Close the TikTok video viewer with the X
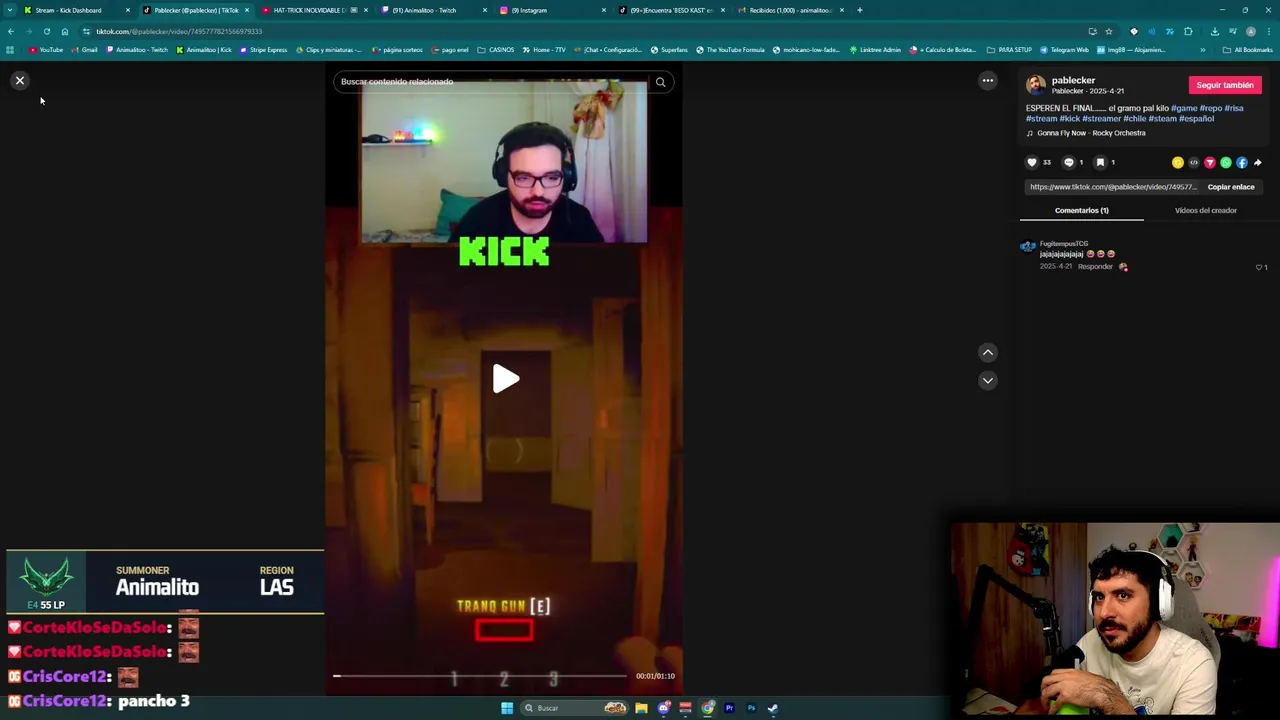This screenshot has height=720, width=1280. [x=19, y=80]
